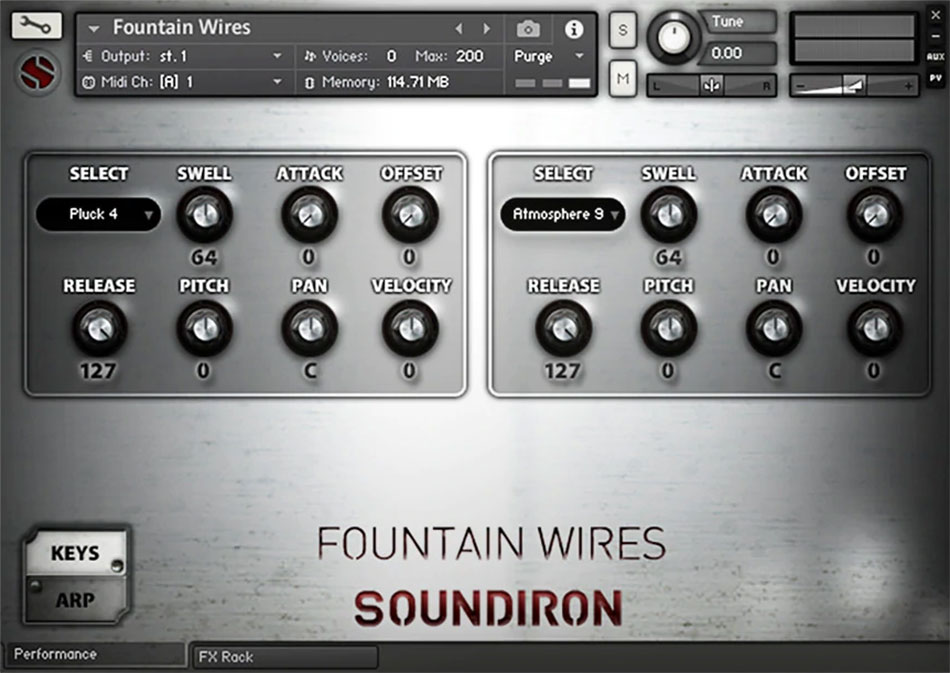Open instrument name dropdown arrow
This screenshot has width=950, height=673.
(93, 28)
